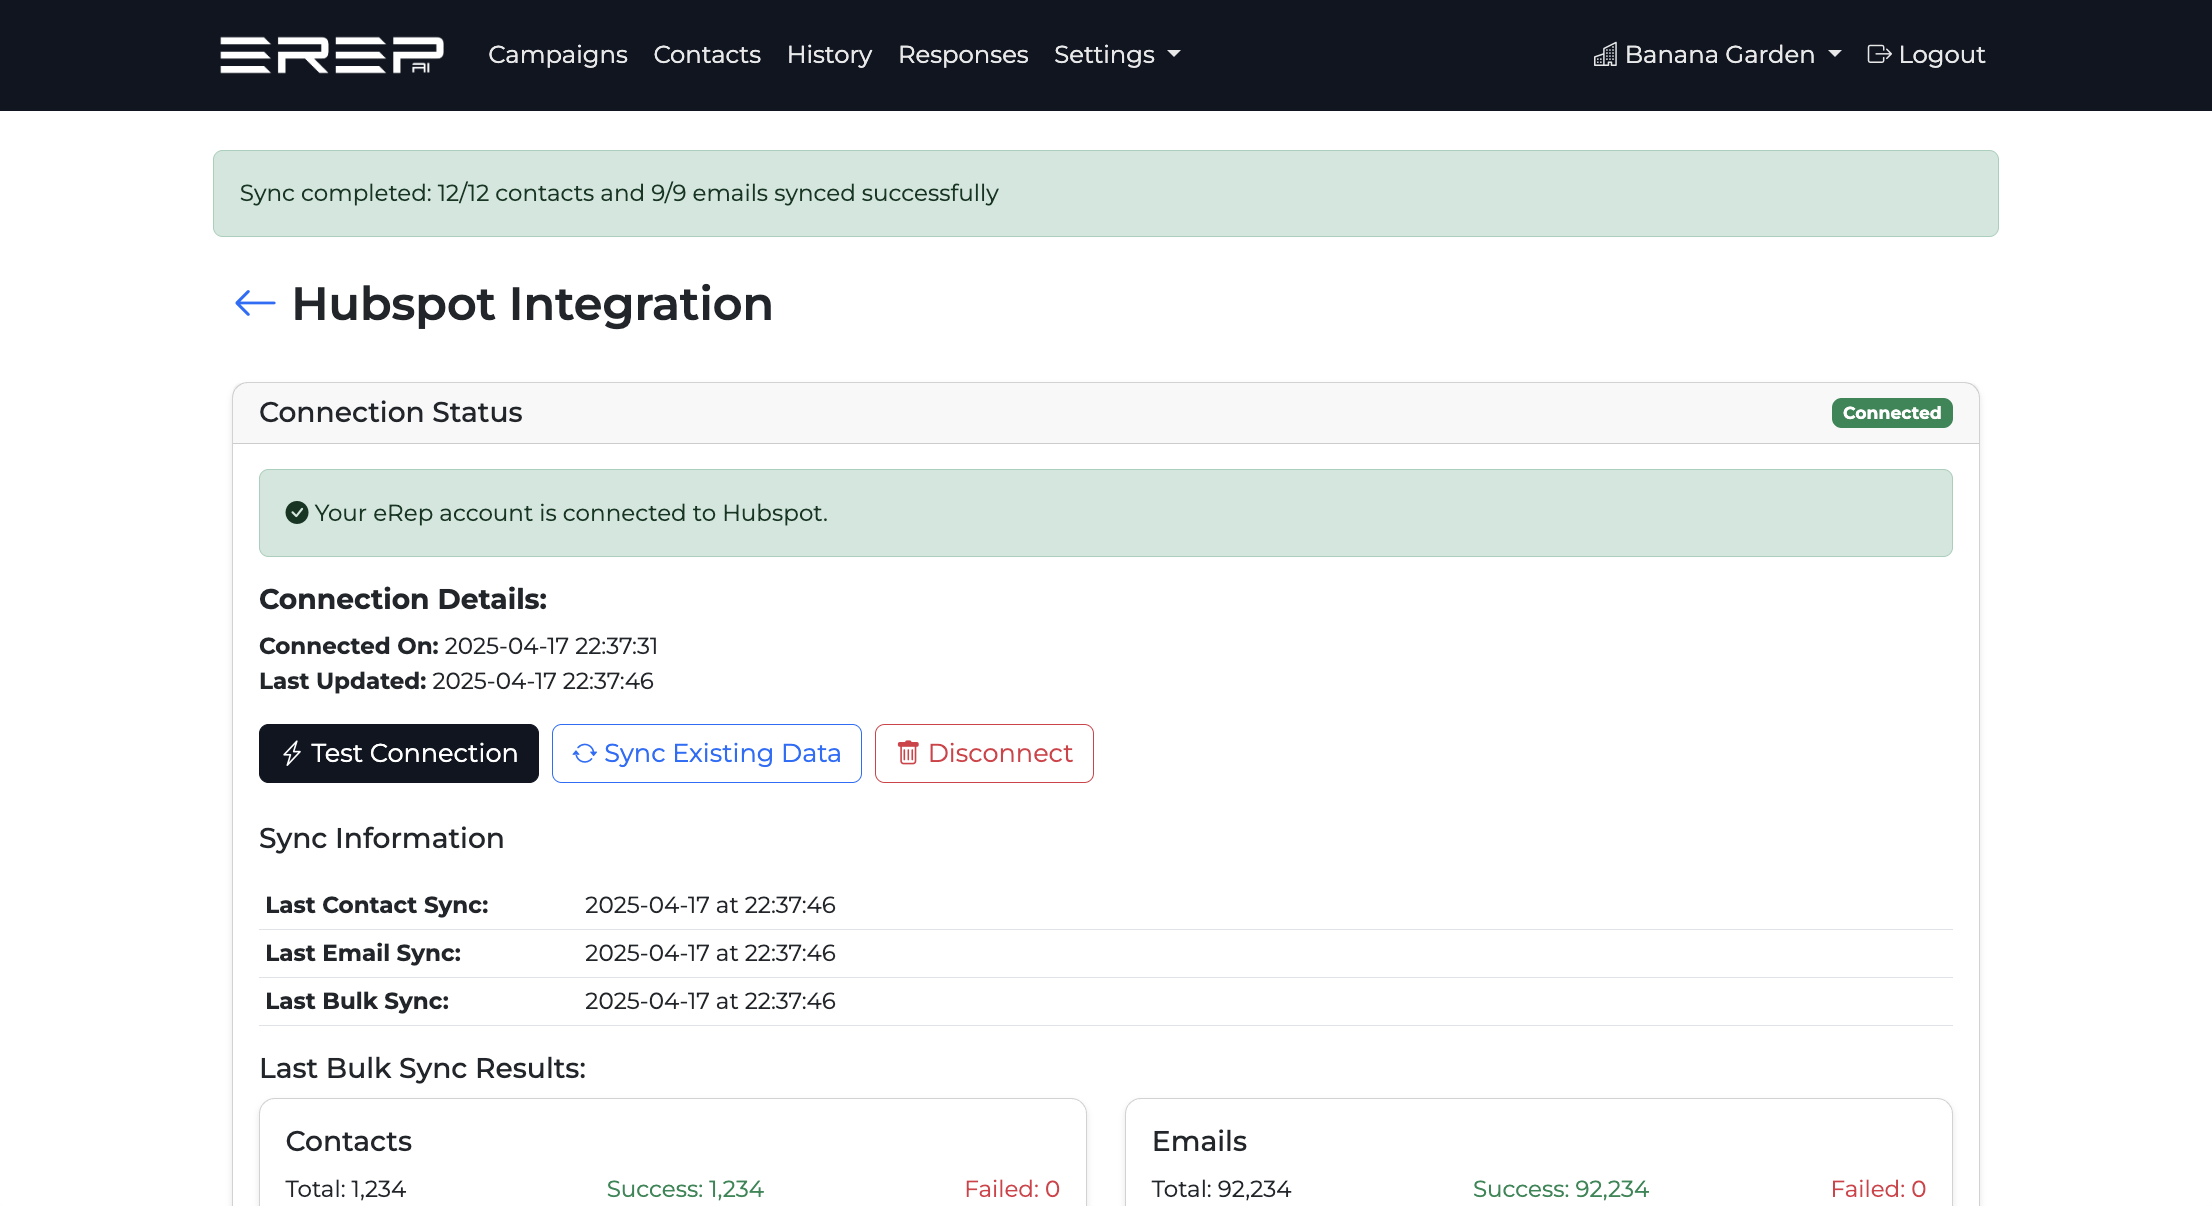Image resolution: width=2212 pixels, height=1206 pixels.
Task: Click the Sync Information heading
Action: point(381,838)
